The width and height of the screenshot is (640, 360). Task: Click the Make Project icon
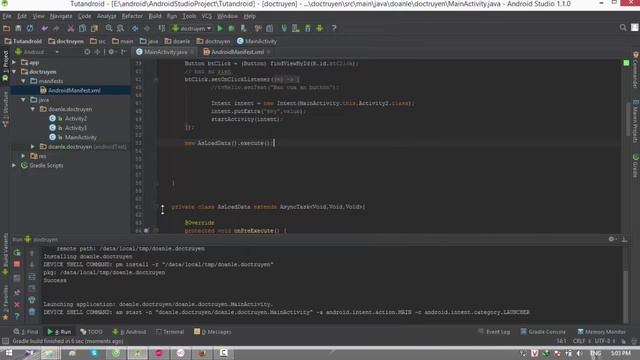[162, 28]
